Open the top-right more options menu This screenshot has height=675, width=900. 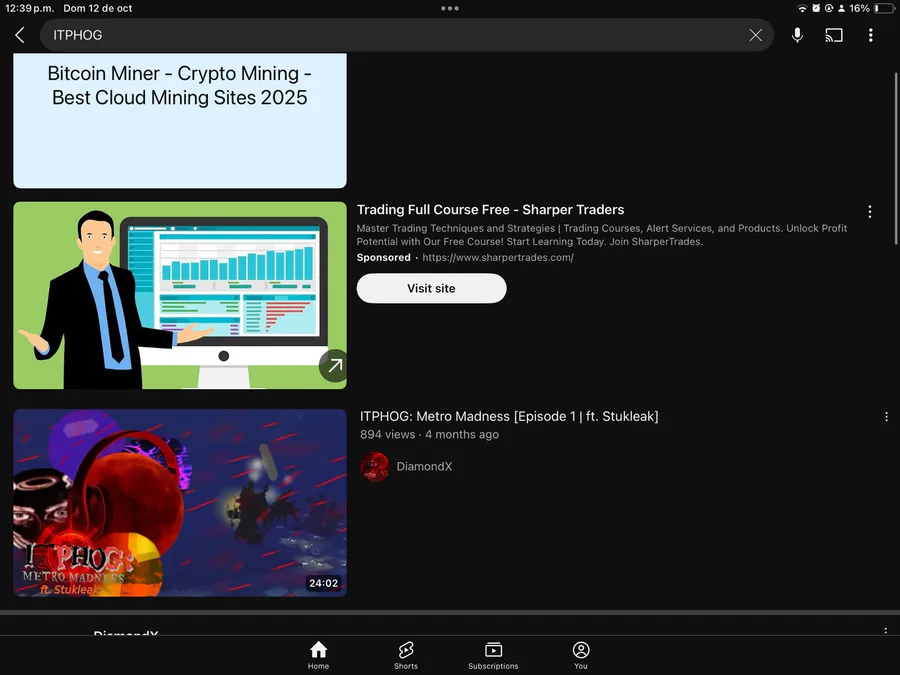point(871,35)
